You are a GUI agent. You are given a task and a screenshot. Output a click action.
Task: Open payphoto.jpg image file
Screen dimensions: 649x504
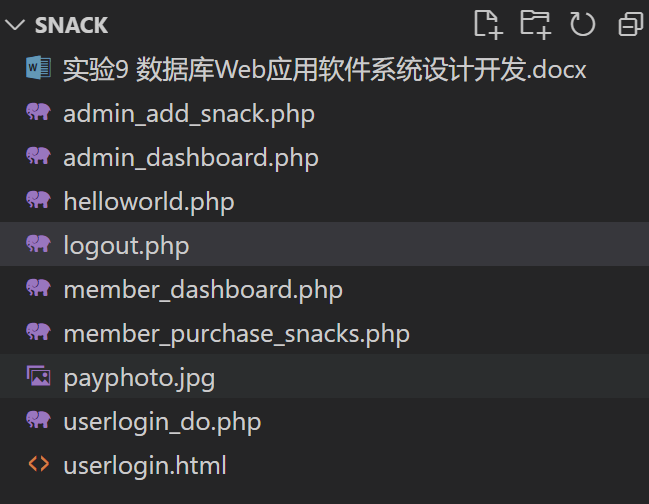tap(324, 377)
